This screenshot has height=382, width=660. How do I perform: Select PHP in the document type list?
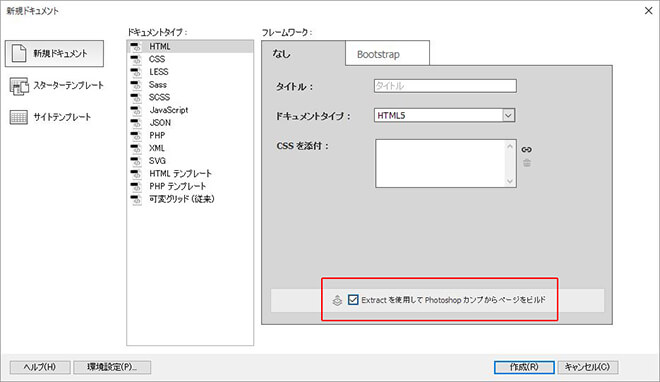click(190, 135)
